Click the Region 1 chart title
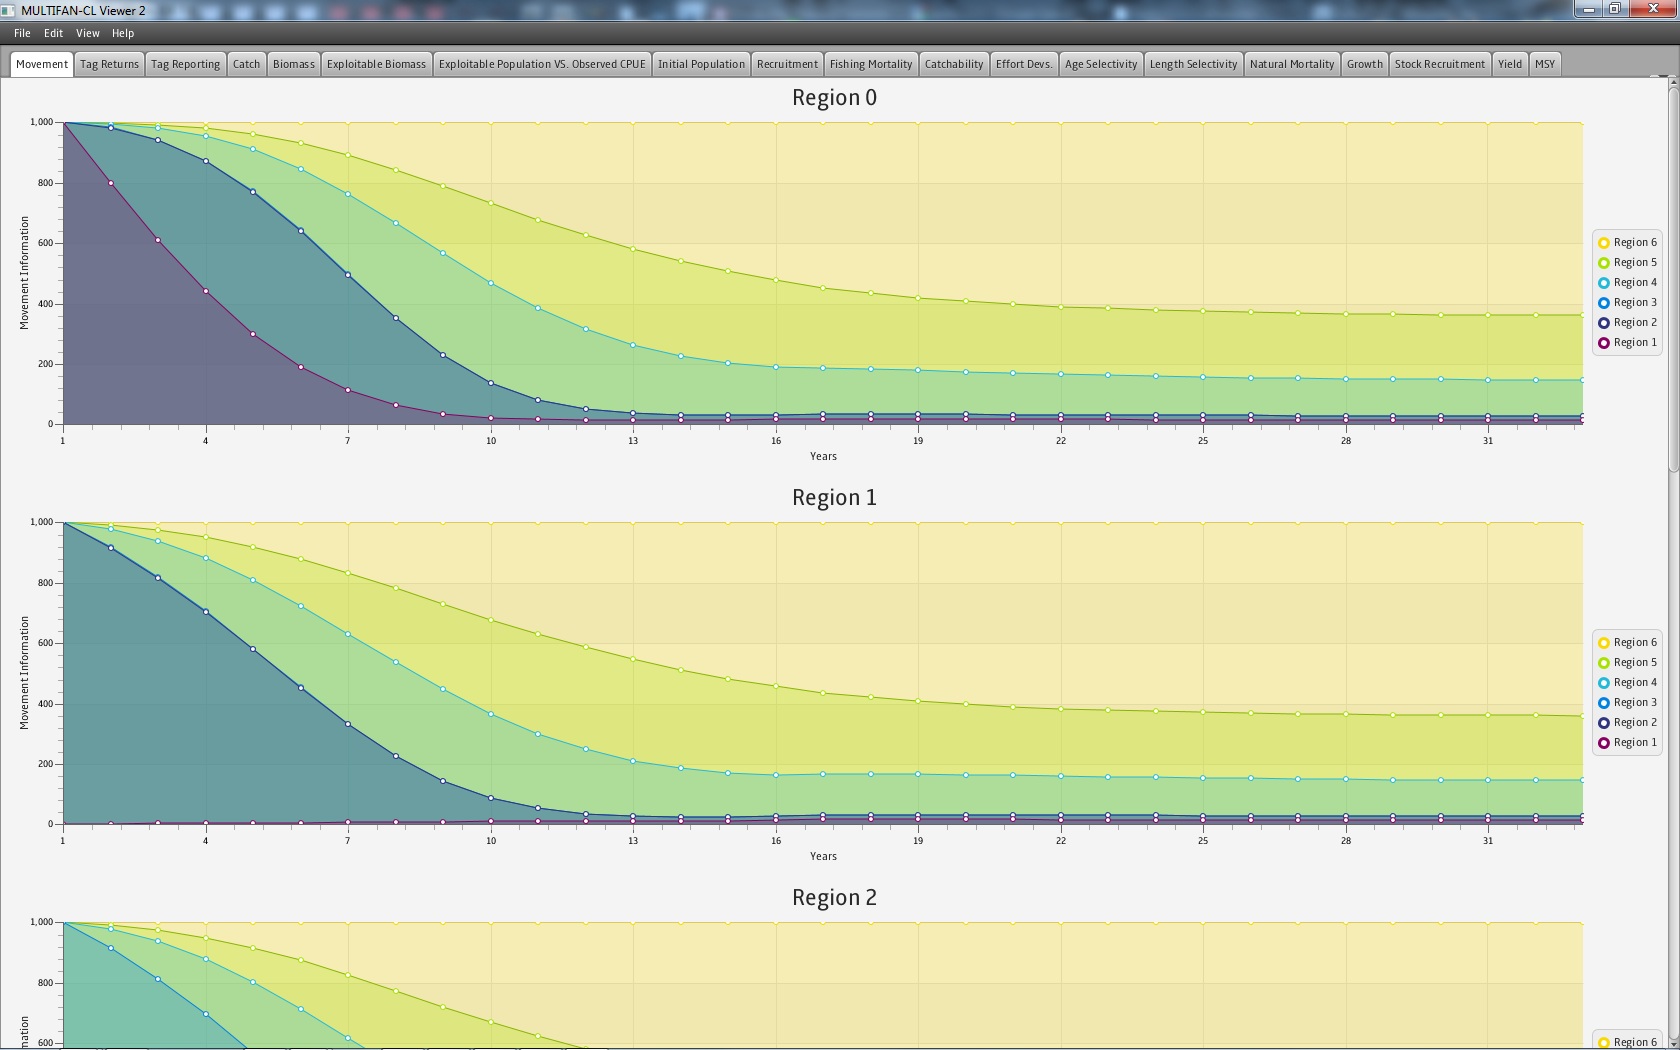The width and height of the screenshot is (1680, 1050). pyautogui.click(x=834, y=498)
